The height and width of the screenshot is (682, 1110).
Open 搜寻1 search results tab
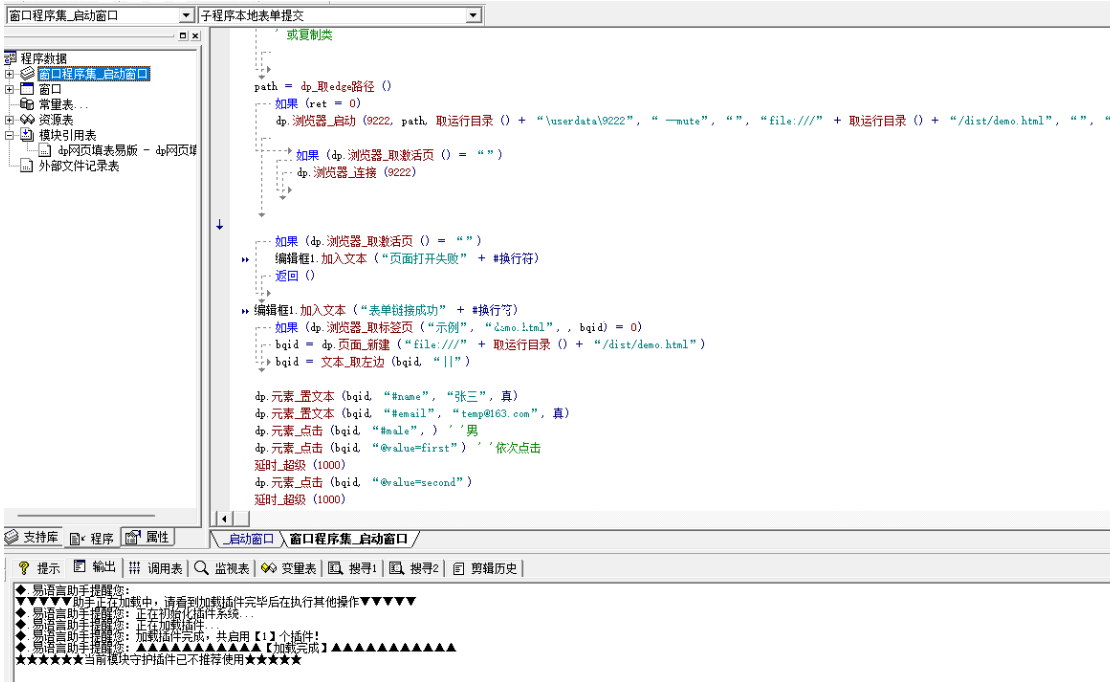click(353, 568)
